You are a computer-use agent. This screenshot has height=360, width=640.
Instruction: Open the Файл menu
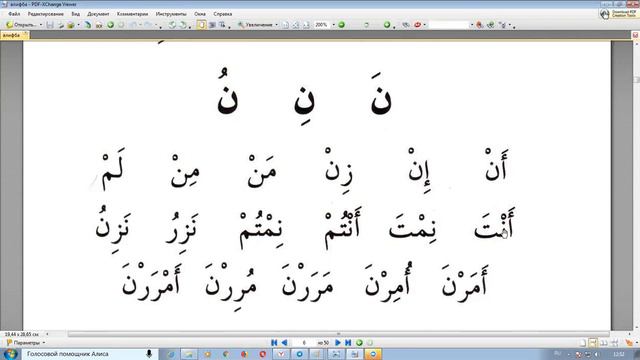coord(14,14)
